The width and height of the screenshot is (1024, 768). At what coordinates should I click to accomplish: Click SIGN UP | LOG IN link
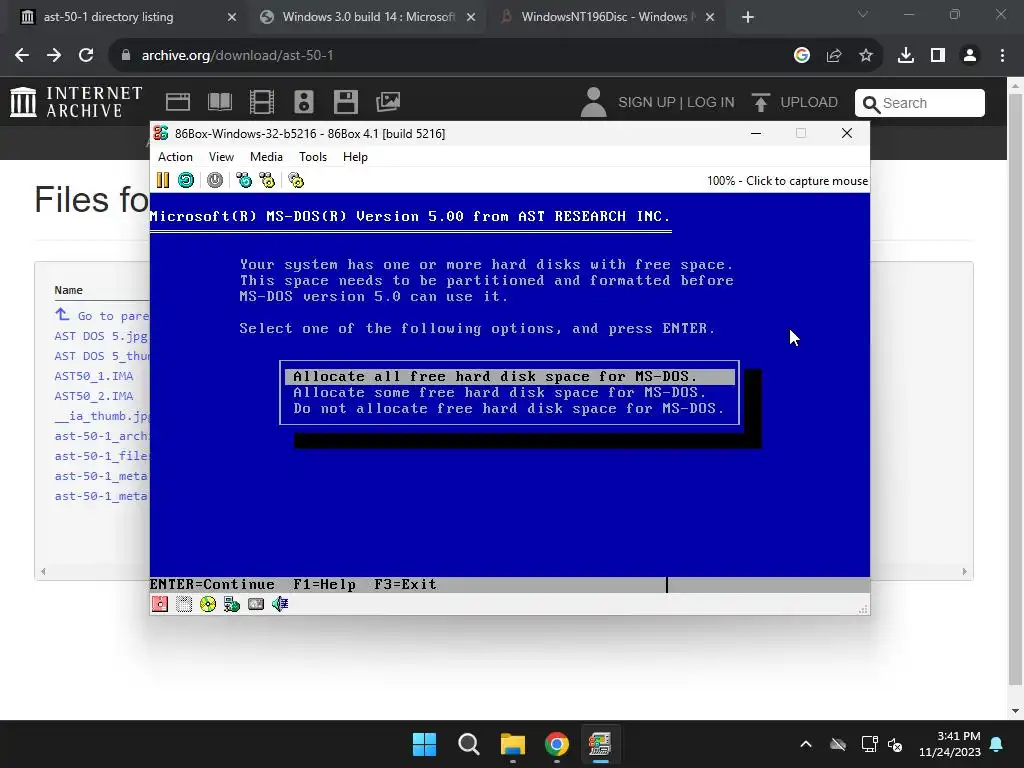tap(676, 103)
